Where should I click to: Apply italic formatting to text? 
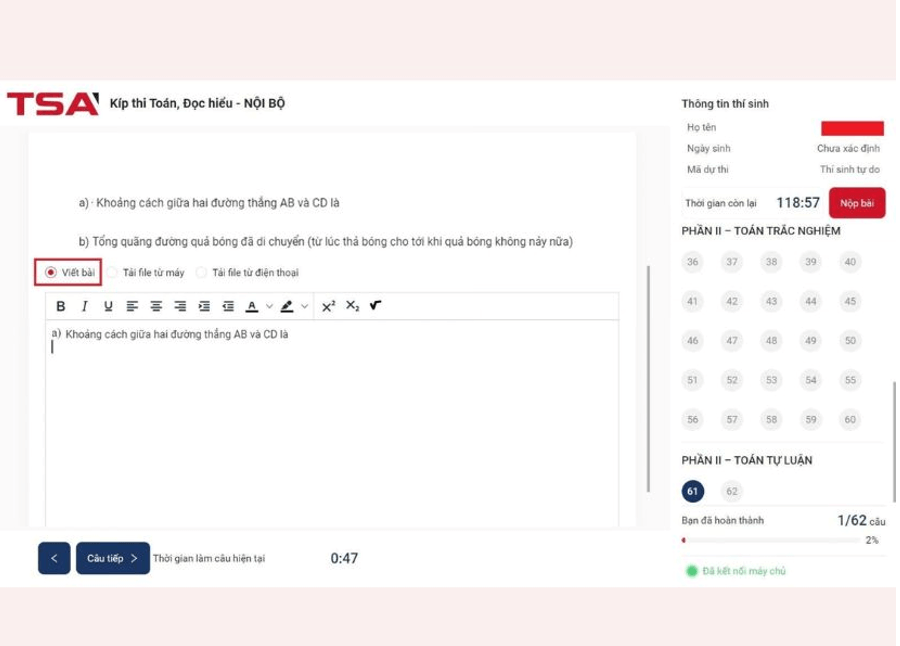[x=85, y=307]
